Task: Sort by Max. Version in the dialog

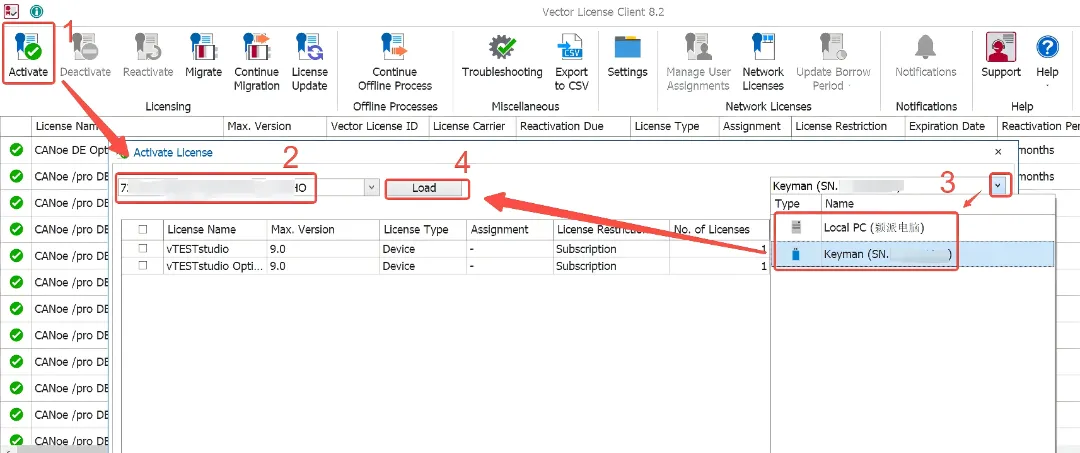Action: point(323,229)
